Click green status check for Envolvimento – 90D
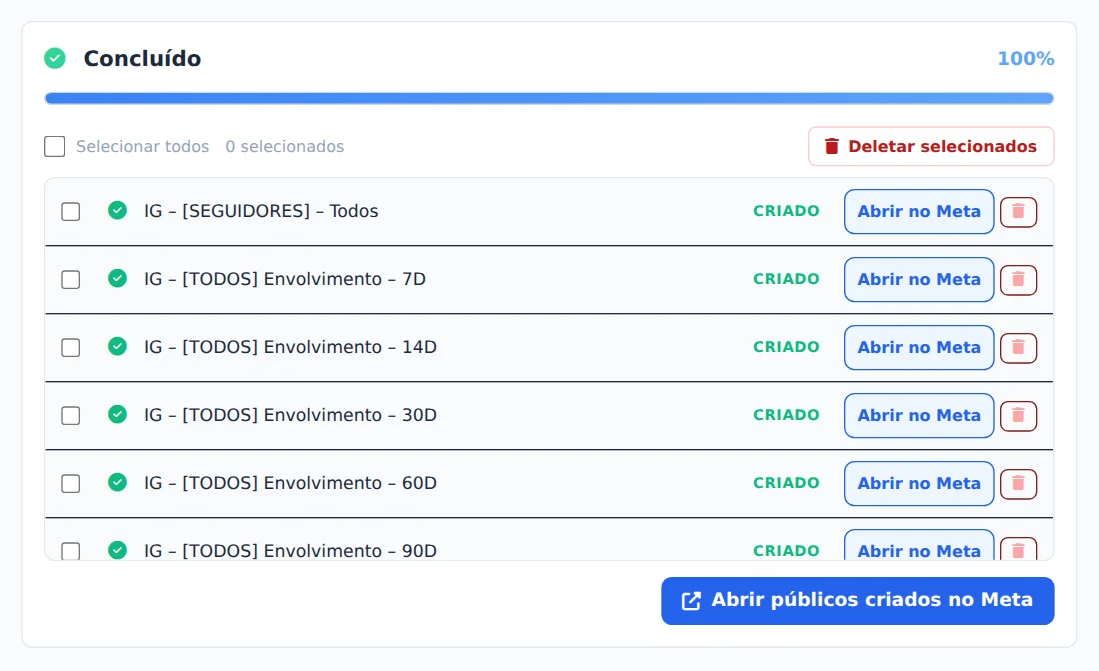Viewport: 1099px width, 671px height. 118,550
